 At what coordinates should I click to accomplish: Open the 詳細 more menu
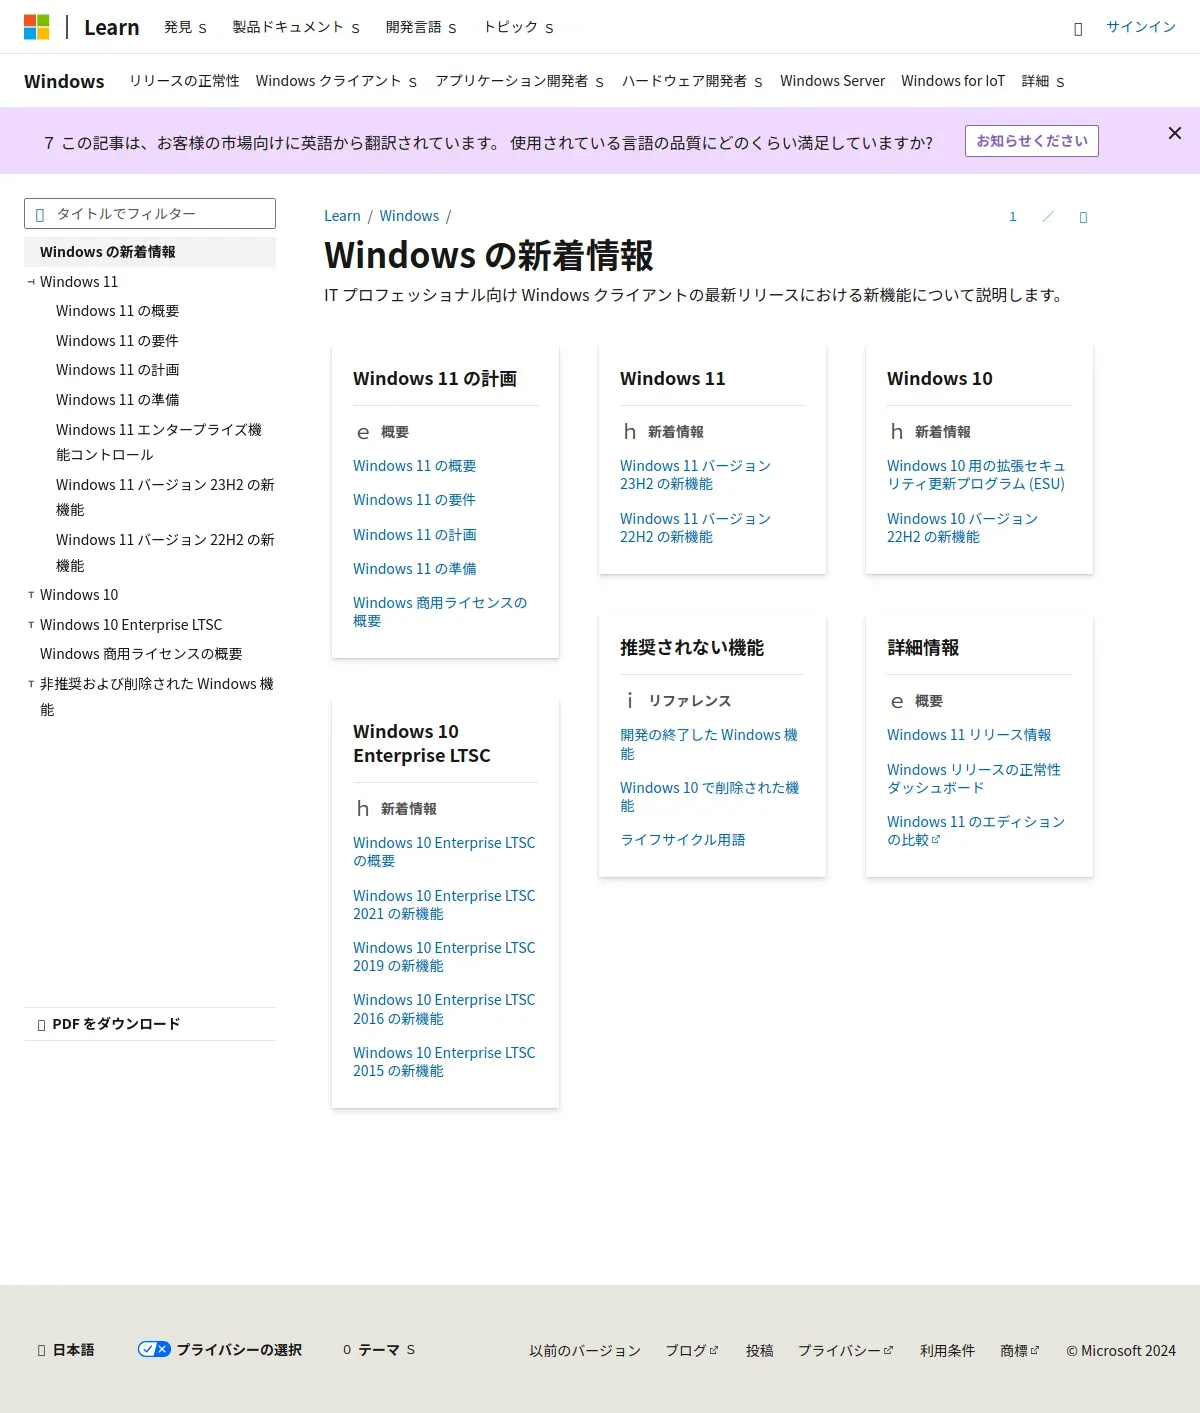point(1043,81)
